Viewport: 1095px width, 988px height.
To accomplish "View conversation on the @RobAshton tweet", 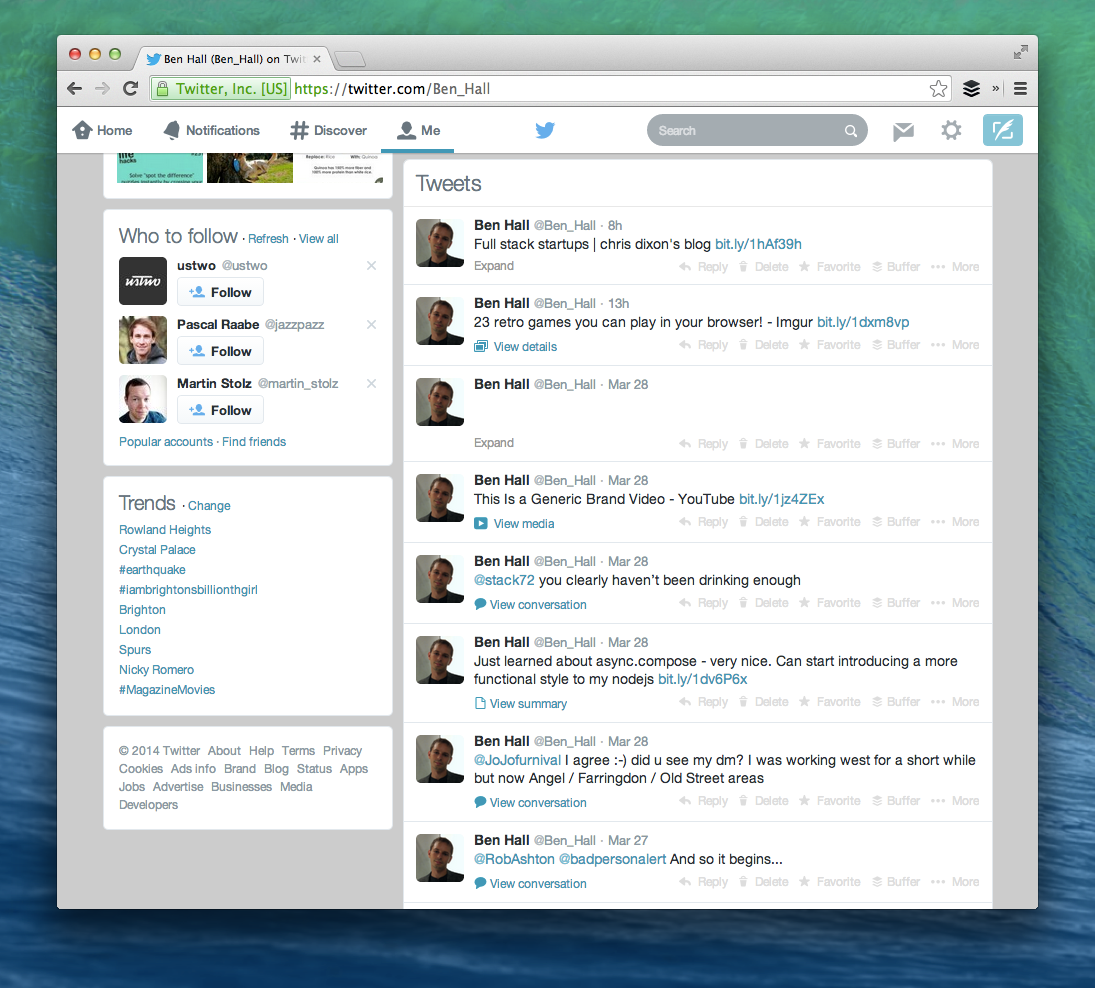I will pos(530,884).
